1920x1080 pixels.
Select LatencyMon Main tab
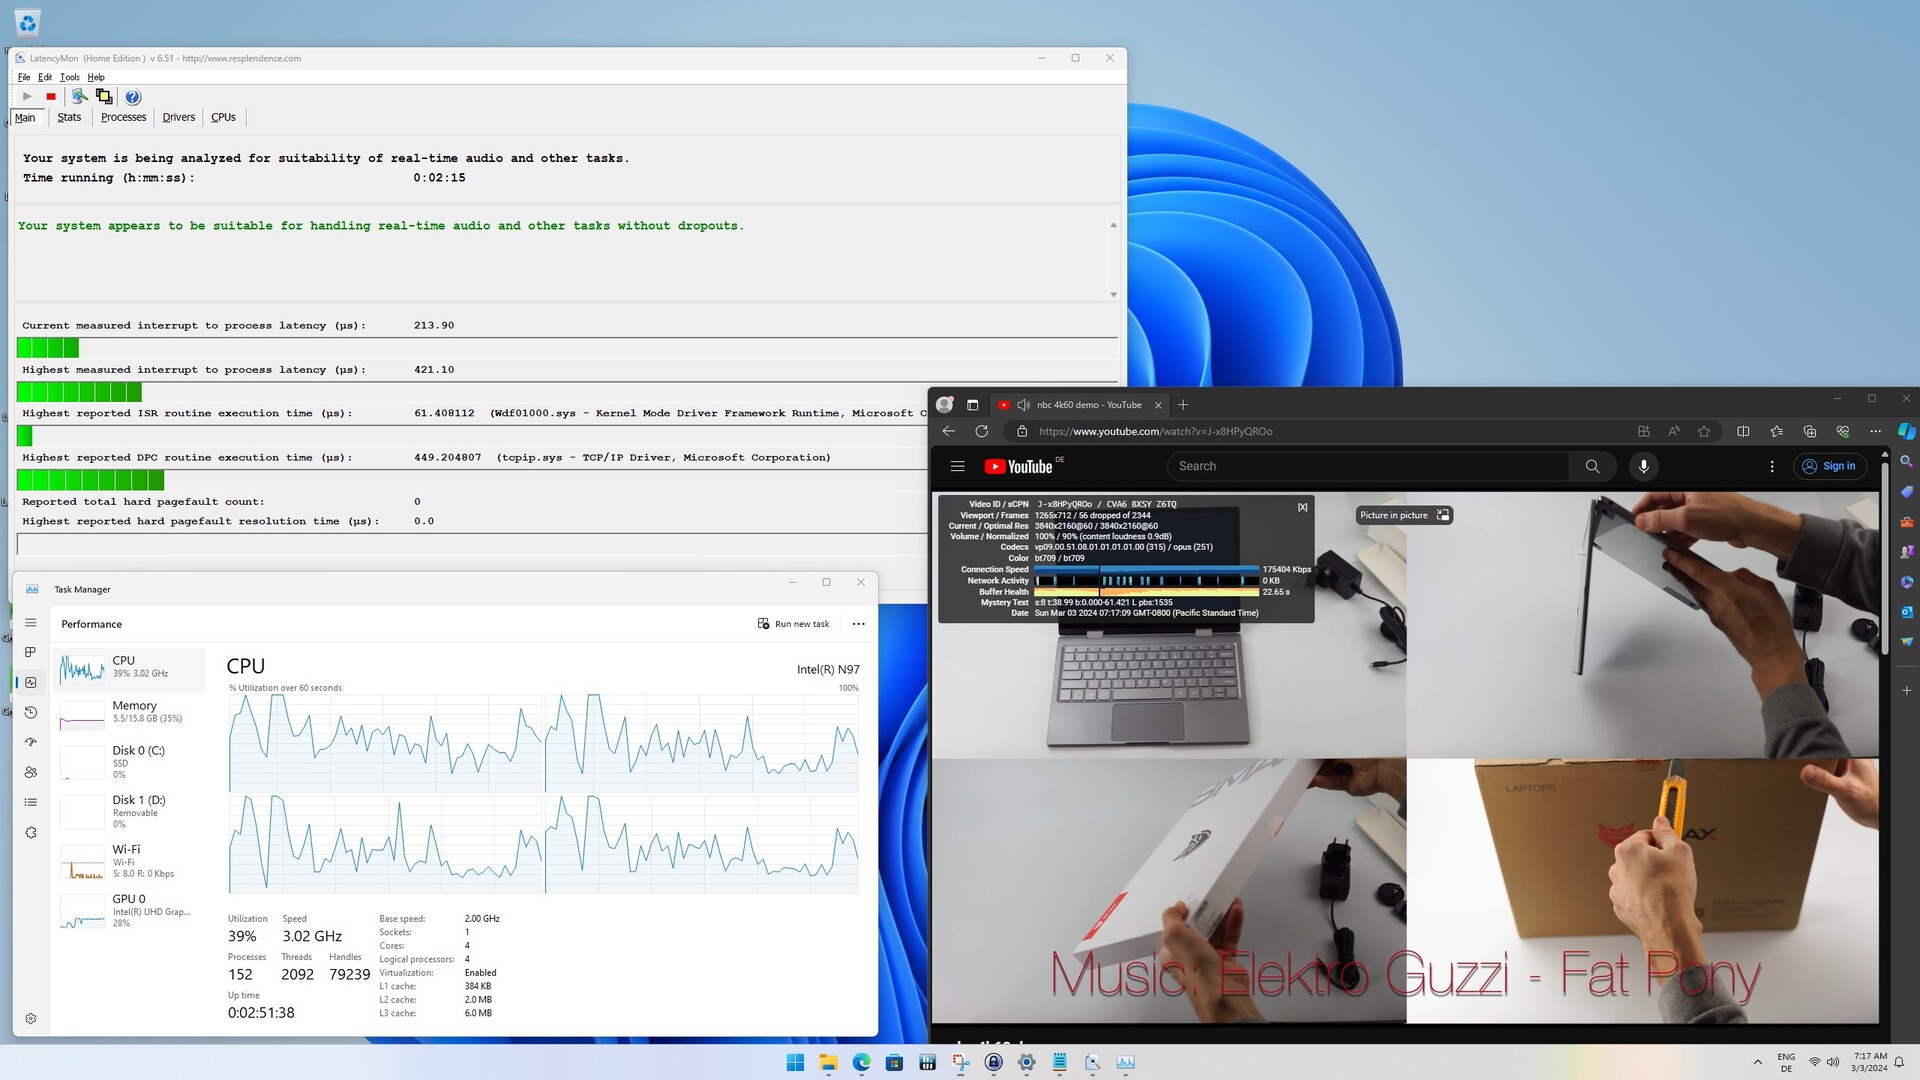[25, 118]
